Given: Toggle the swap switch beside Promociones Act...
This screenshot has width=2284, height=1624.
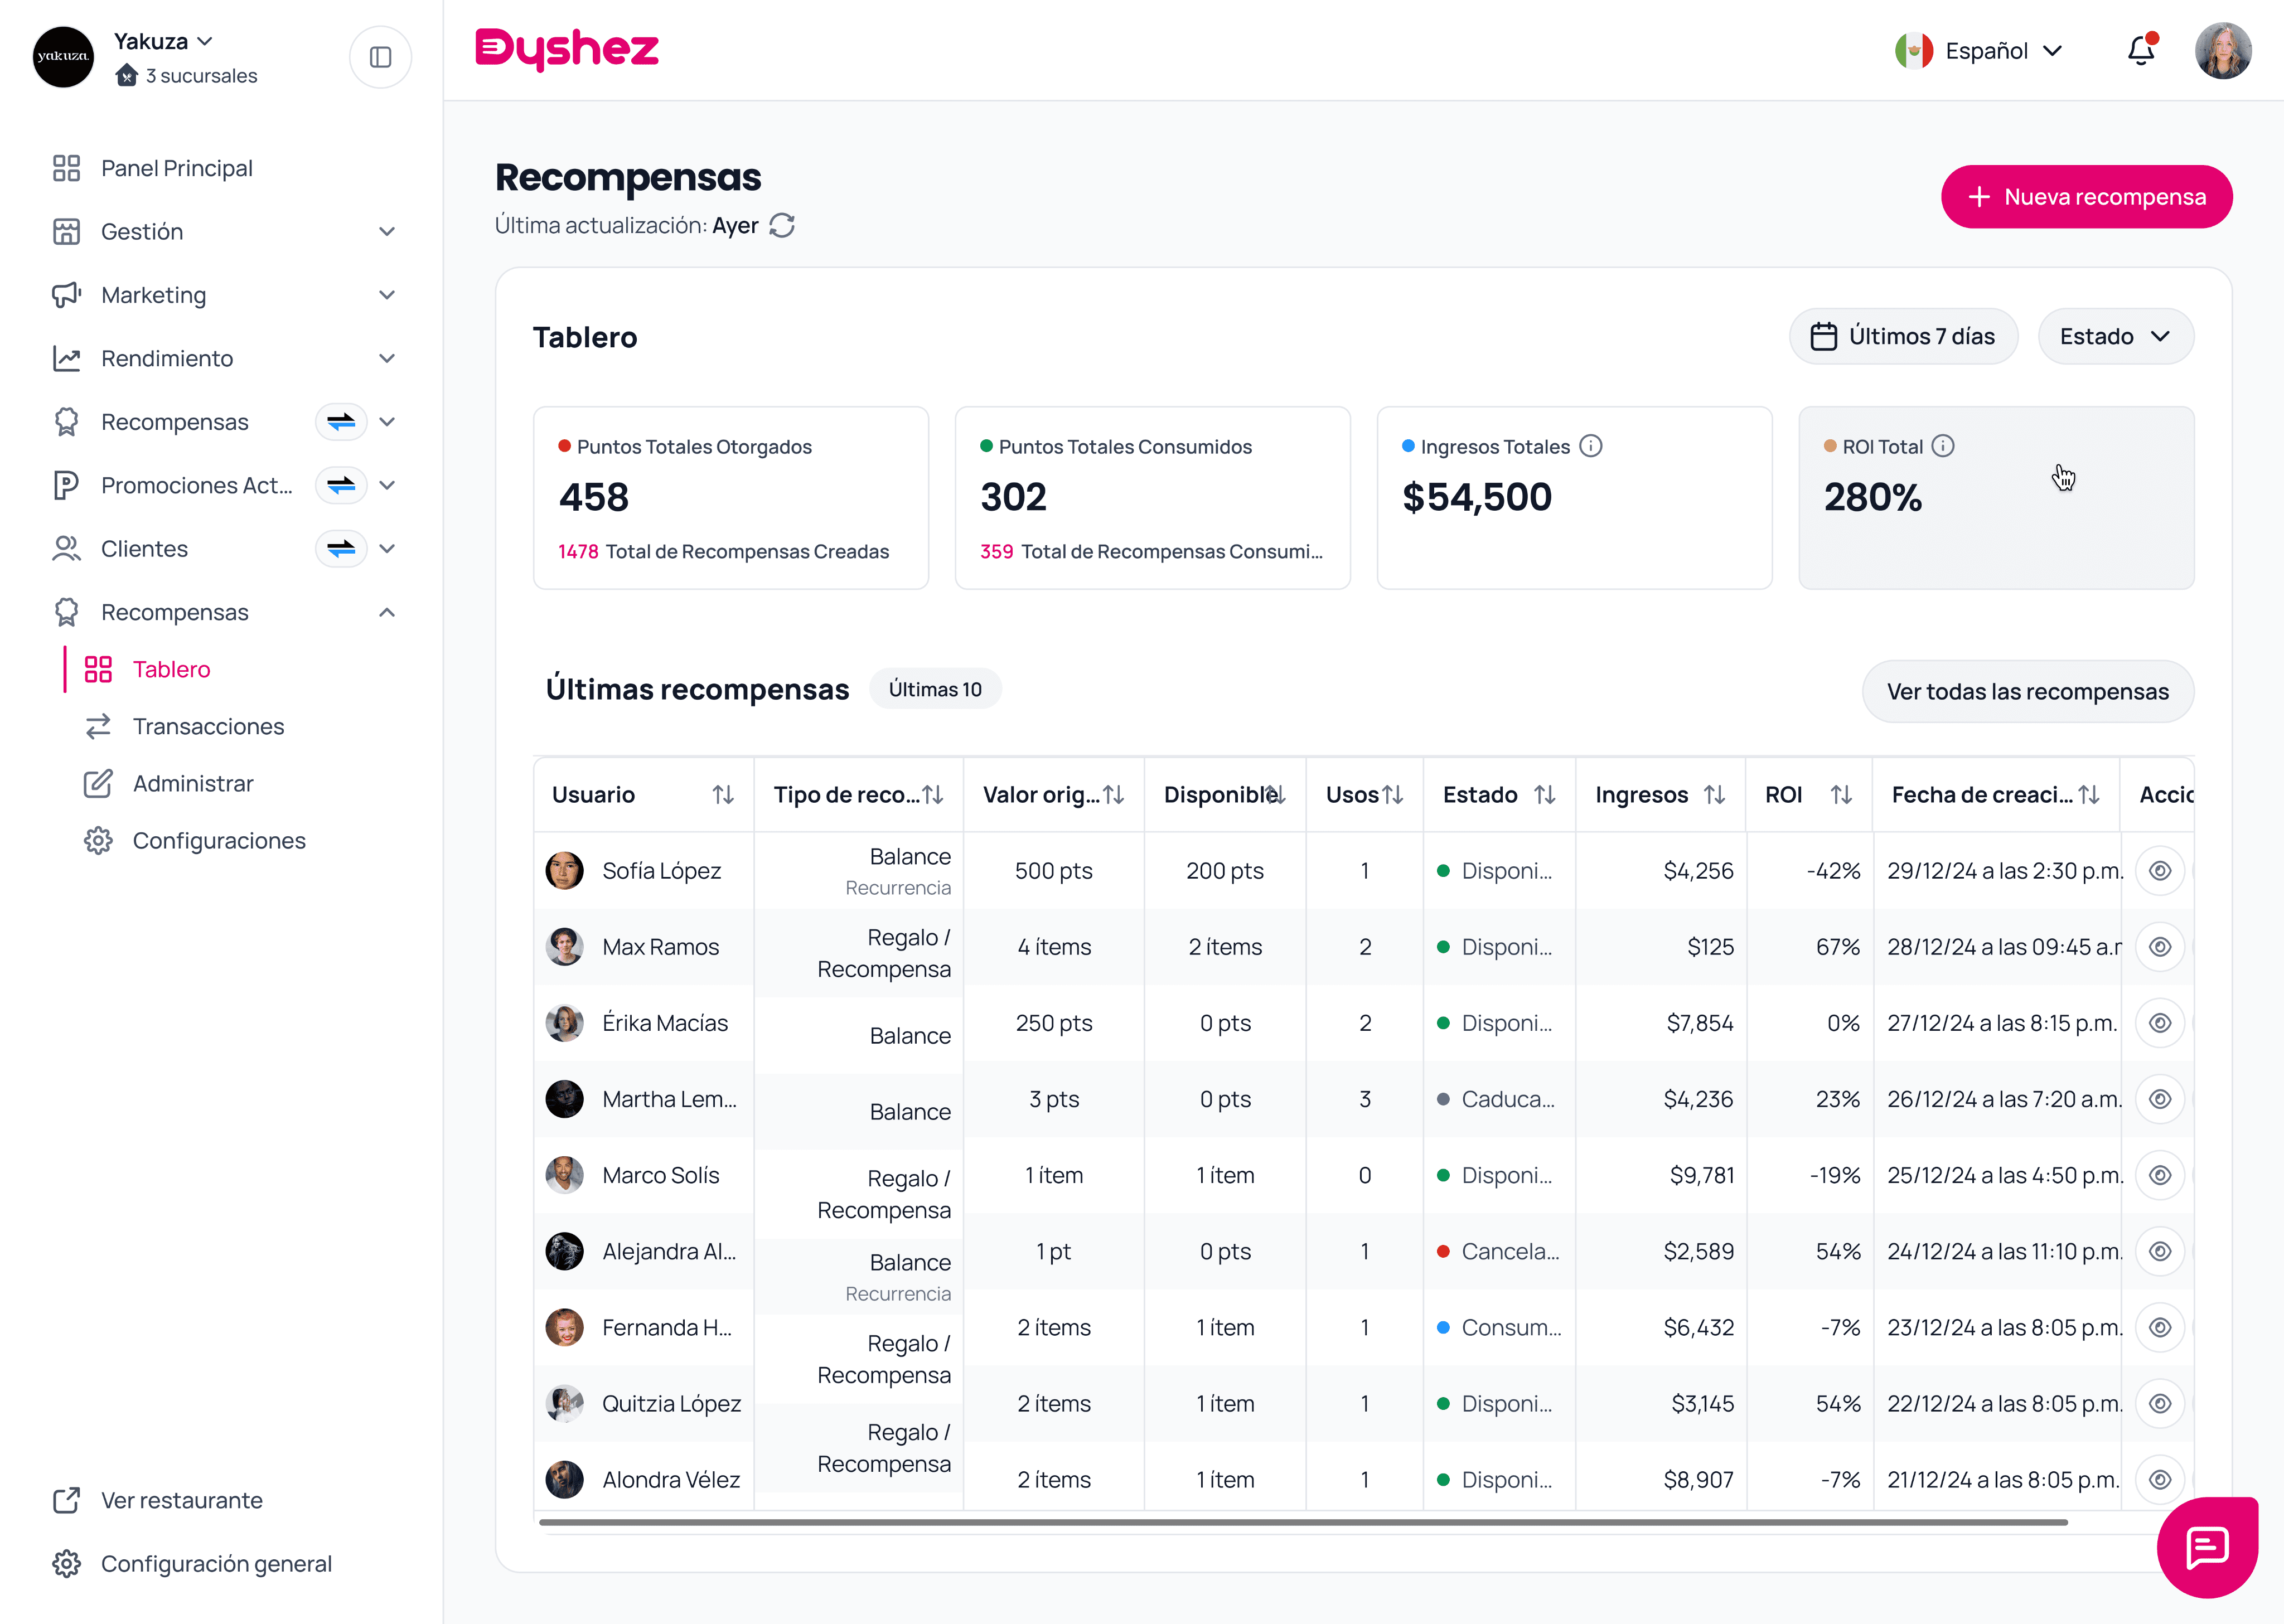Looking at the screenshot, I should [x=341, y=485].
